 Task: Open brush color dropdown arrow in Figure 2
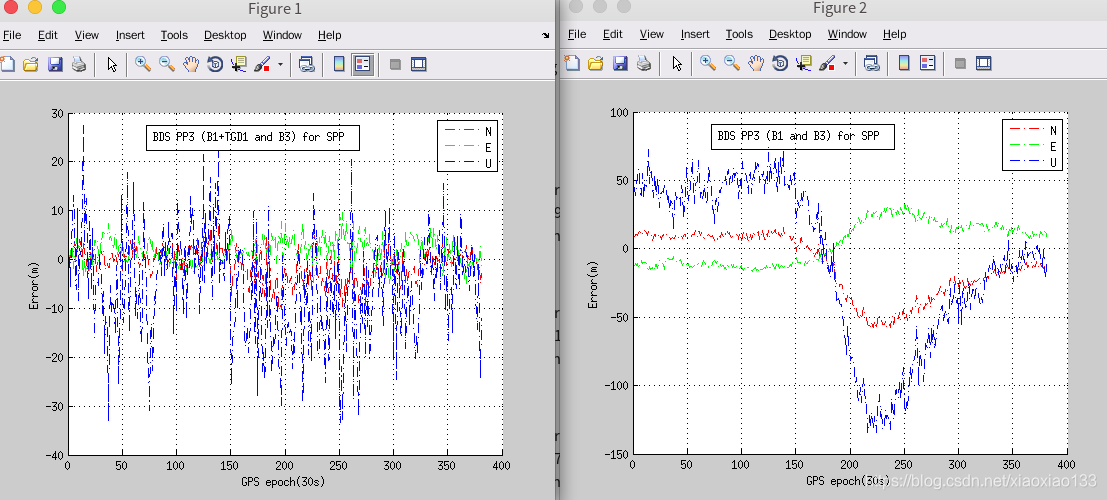click(x=845, y=64)
